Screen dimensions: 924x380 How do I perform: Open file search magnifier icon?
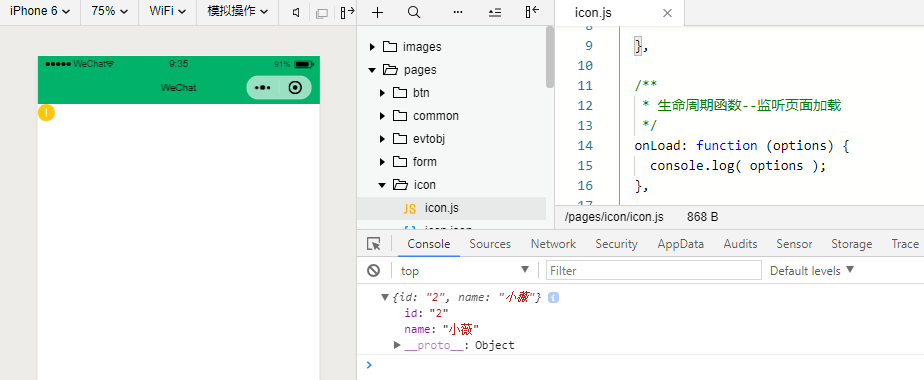(414, 12)
